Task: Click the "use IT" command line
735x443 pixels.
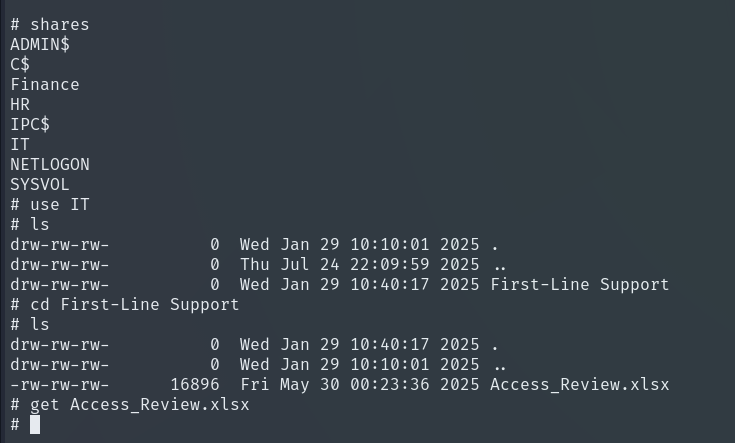Action: pos(59,204)
